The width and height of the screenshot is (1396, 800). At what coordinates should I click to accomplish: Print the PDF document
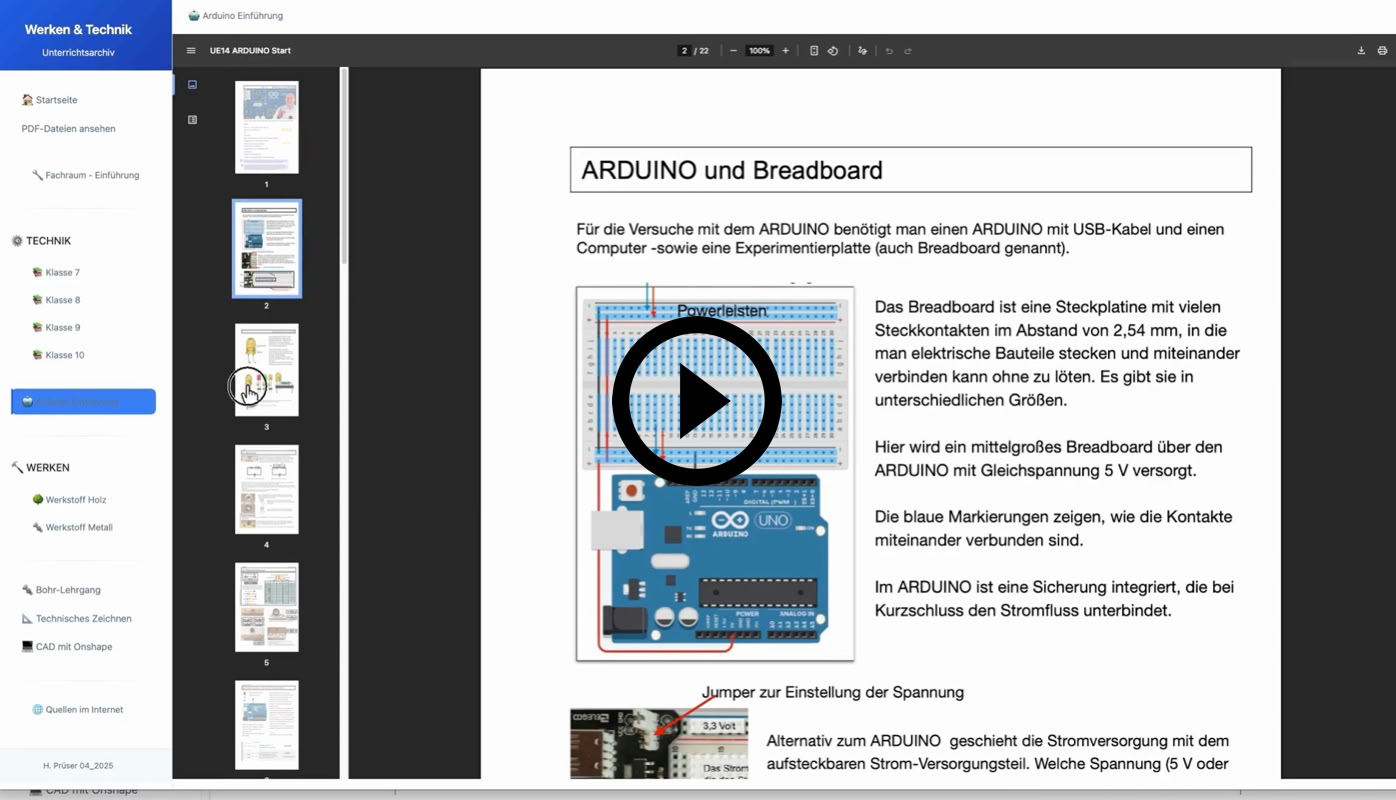(1382, 51)
